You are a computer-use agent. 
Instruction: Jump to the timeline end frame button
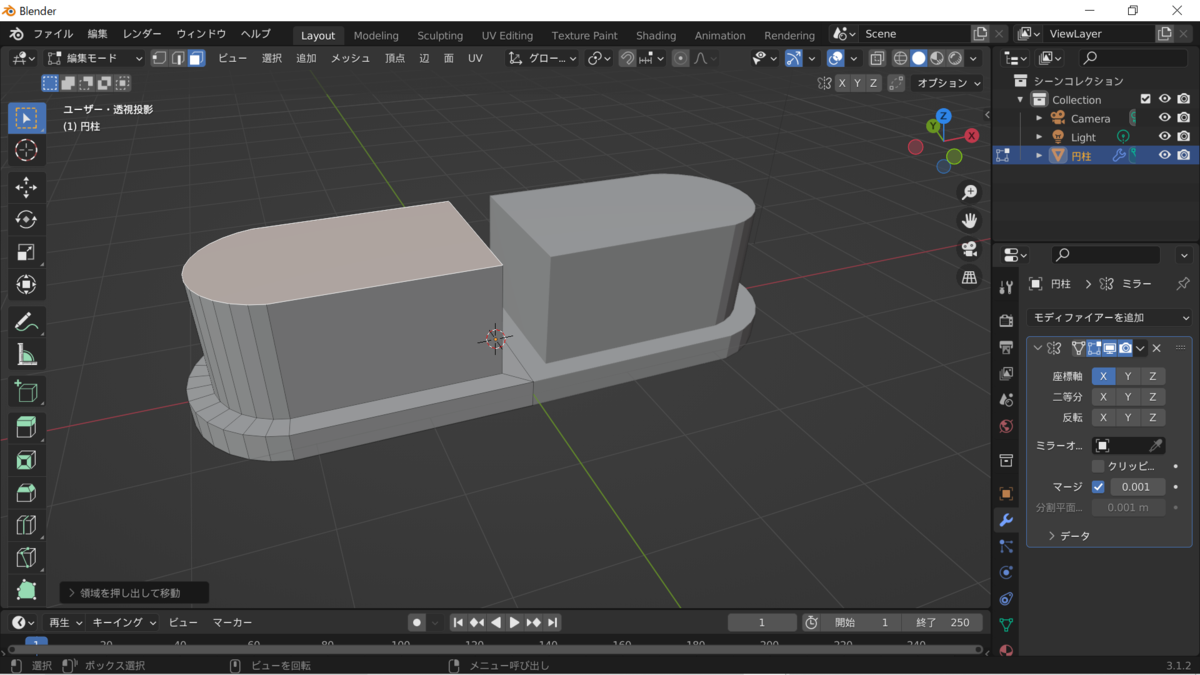point(551,622)
